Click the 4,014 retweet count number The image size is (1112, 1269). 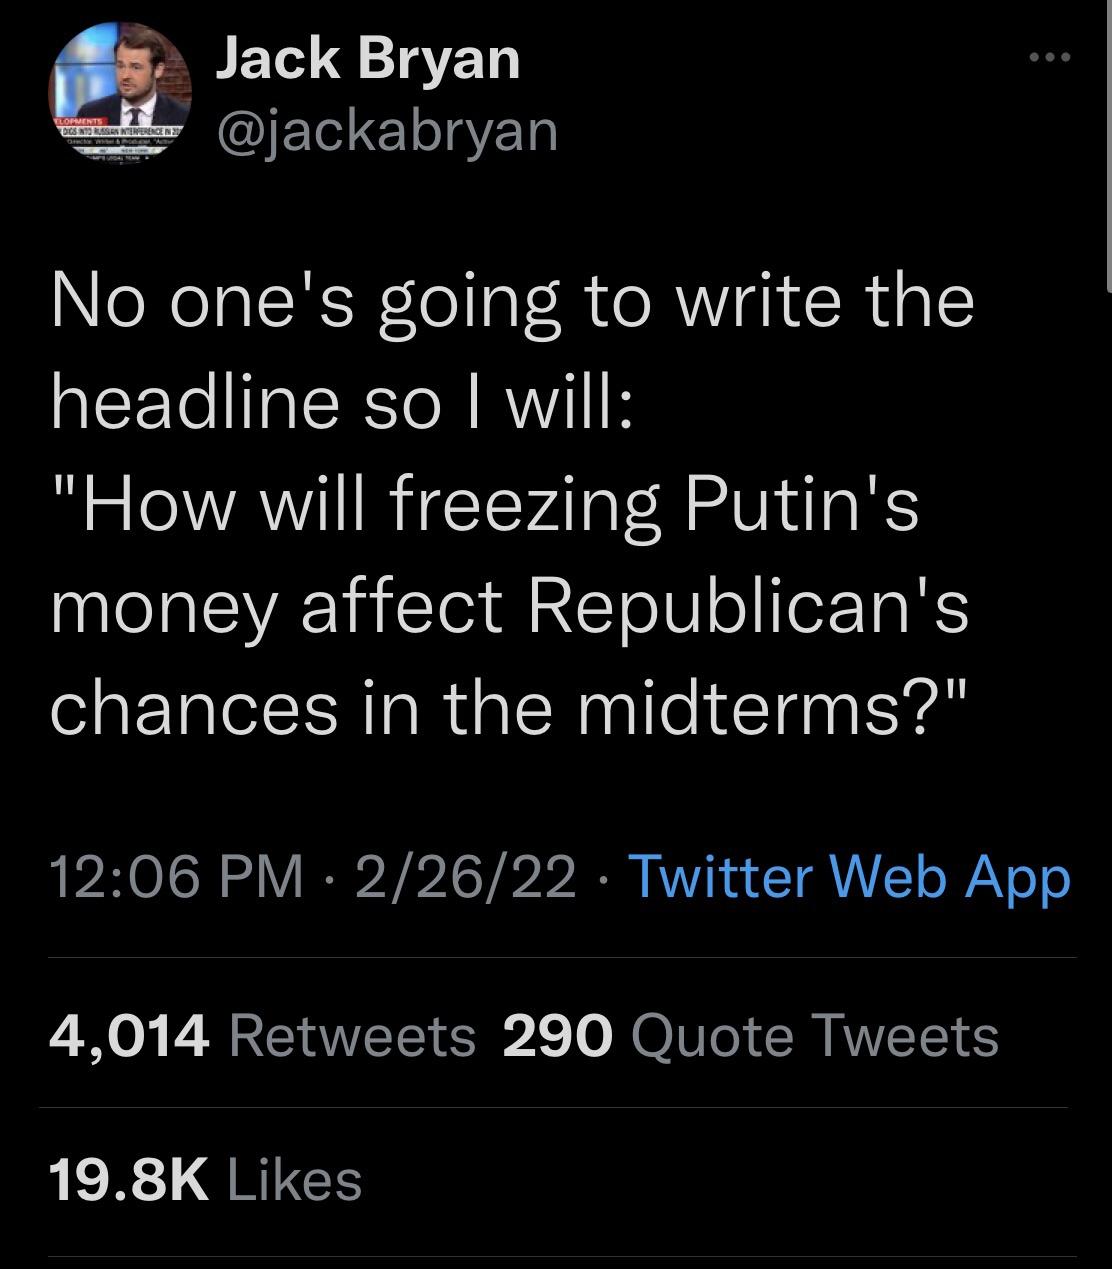[x=129, y=1035]
